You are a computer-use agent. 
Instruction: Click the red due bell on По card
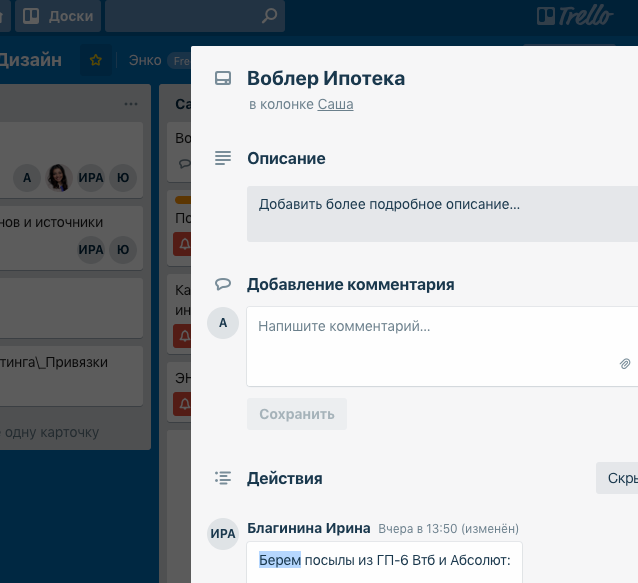[x=183, y=244]
